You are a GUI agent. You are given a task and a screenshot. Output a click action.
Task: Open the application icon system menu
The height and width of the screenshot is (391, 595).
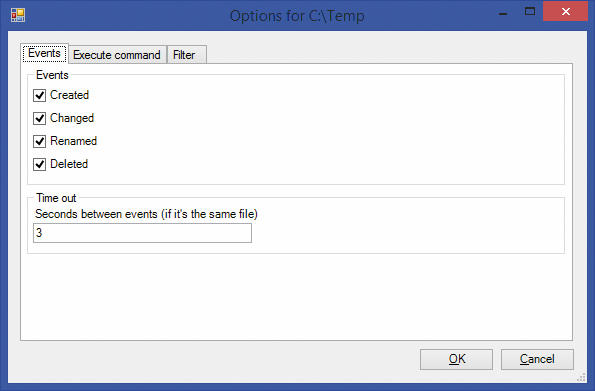(x=18, y=15)
